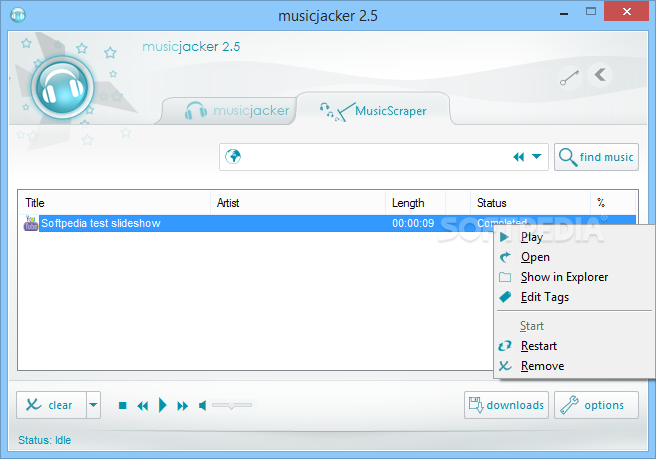Click the disabled Start menu entry
Image resolution: width=656 pixels, height=459 pixels.
pos(574,326)
